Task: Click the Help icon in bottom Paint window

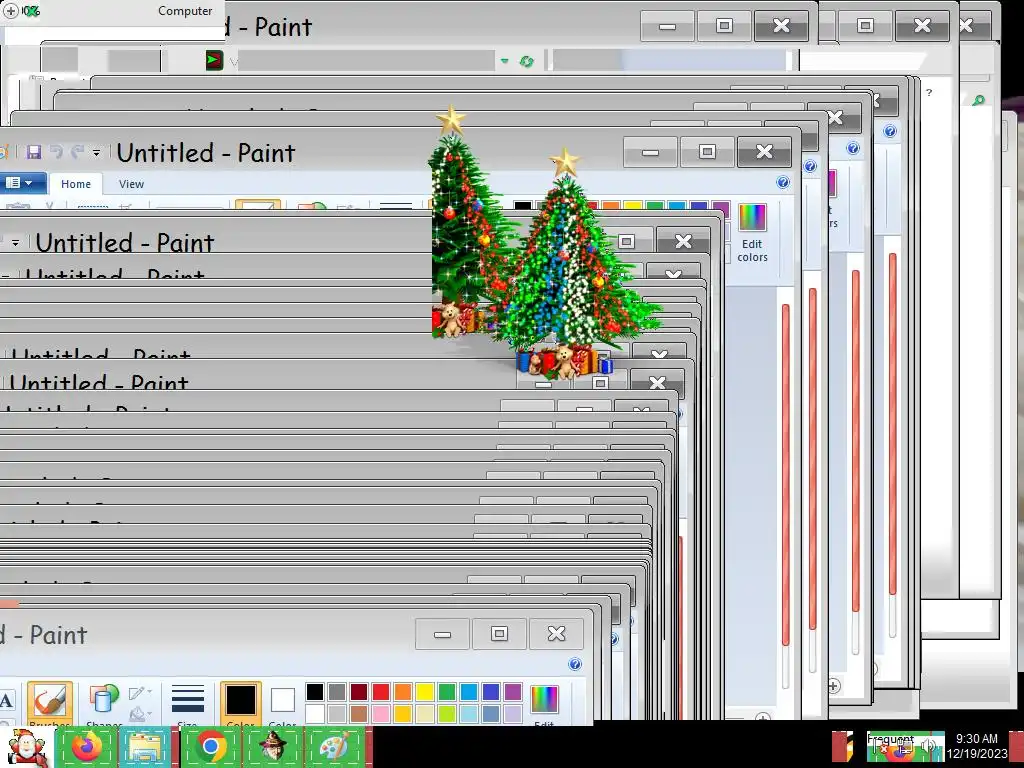Action: pyautogui.click(x=575, y=664)
